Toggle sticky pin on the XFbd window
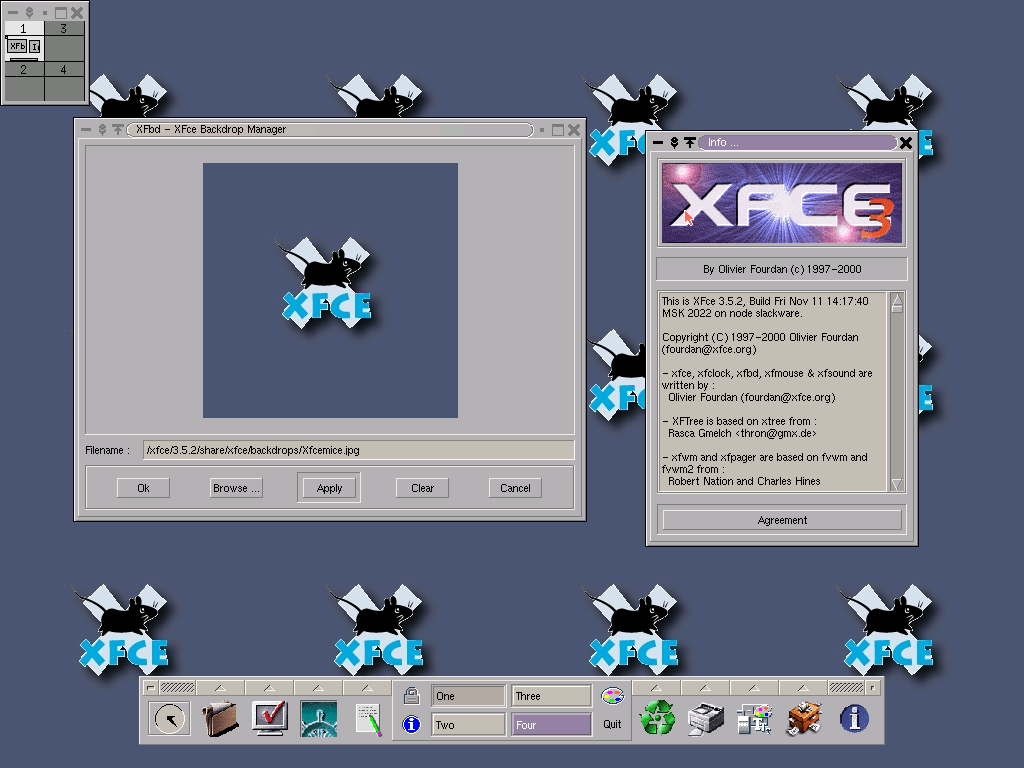The width and height of the screenshot is (1024, 768). [x=102, y=129]
